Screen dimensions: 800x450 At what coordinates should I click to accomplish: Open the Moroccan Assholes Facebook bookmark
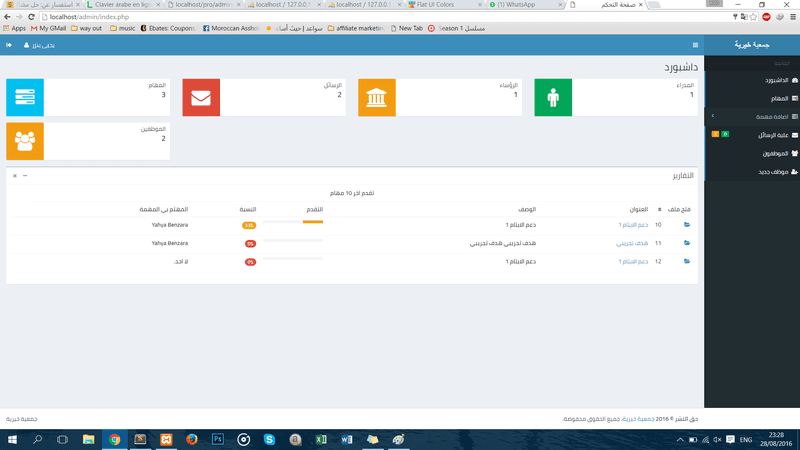[231, 28]
